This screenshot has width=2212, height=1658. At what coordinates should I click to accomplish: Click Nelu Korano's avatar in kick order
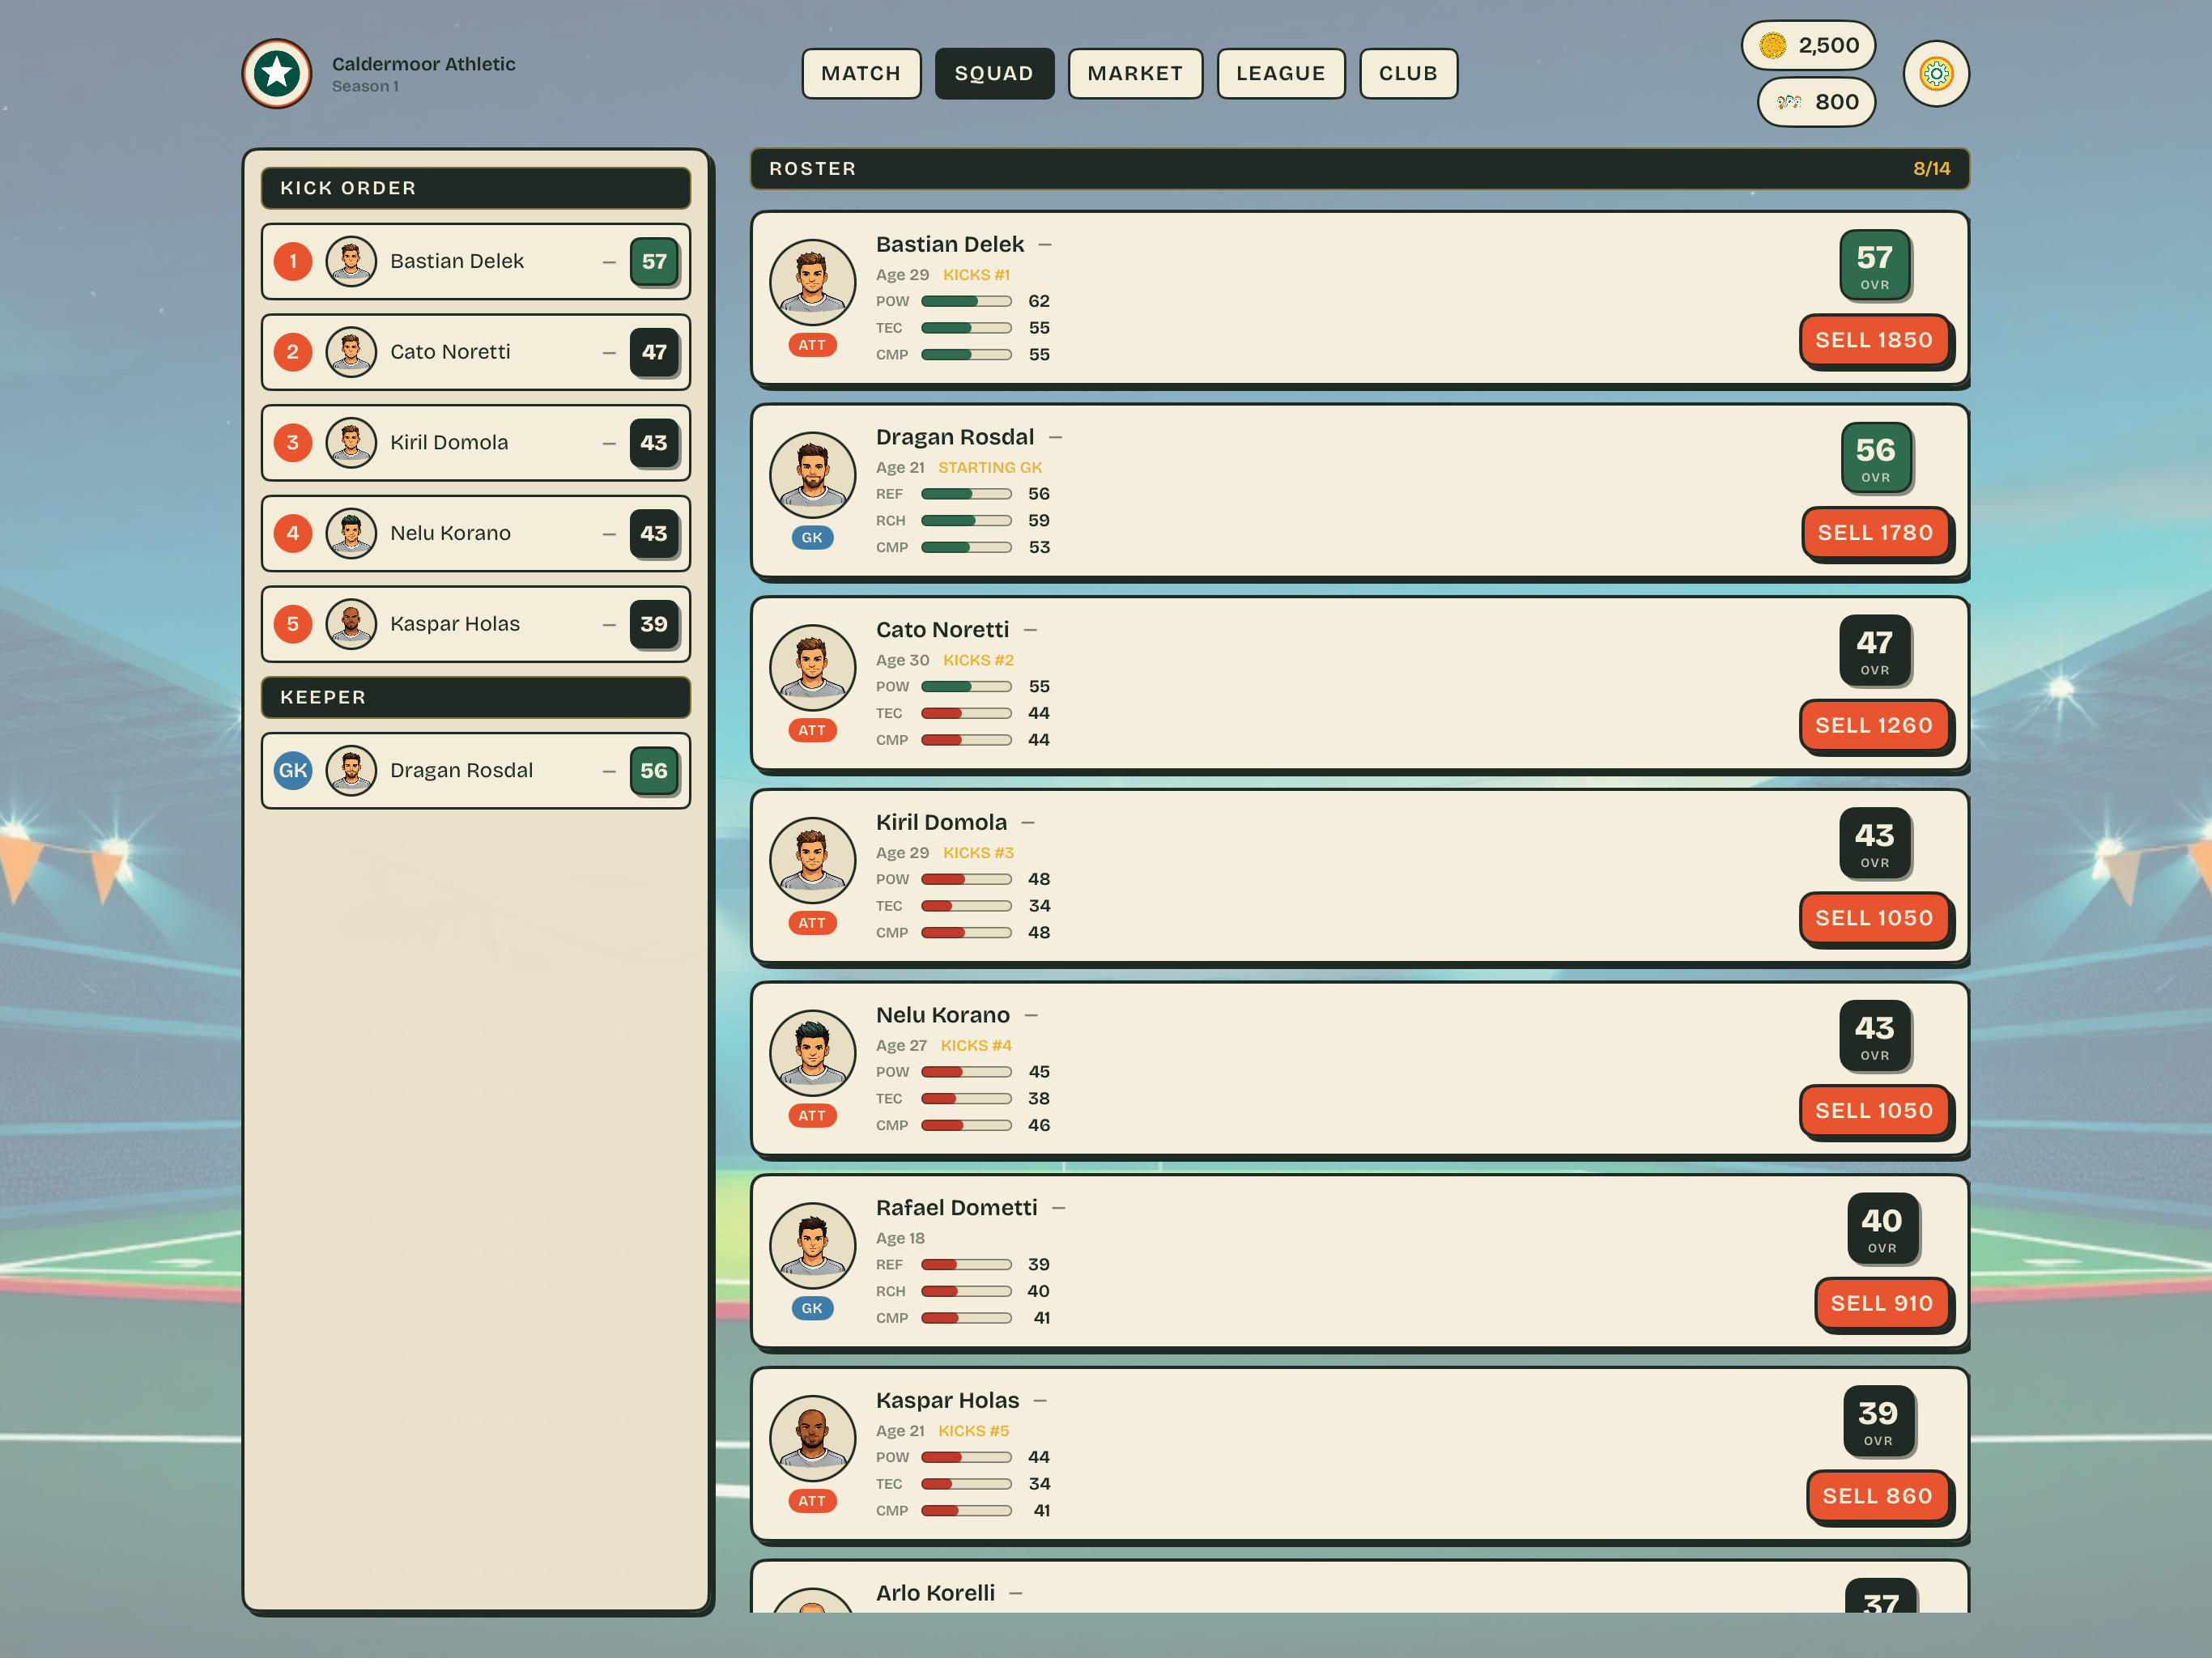(x=351, y=533)
